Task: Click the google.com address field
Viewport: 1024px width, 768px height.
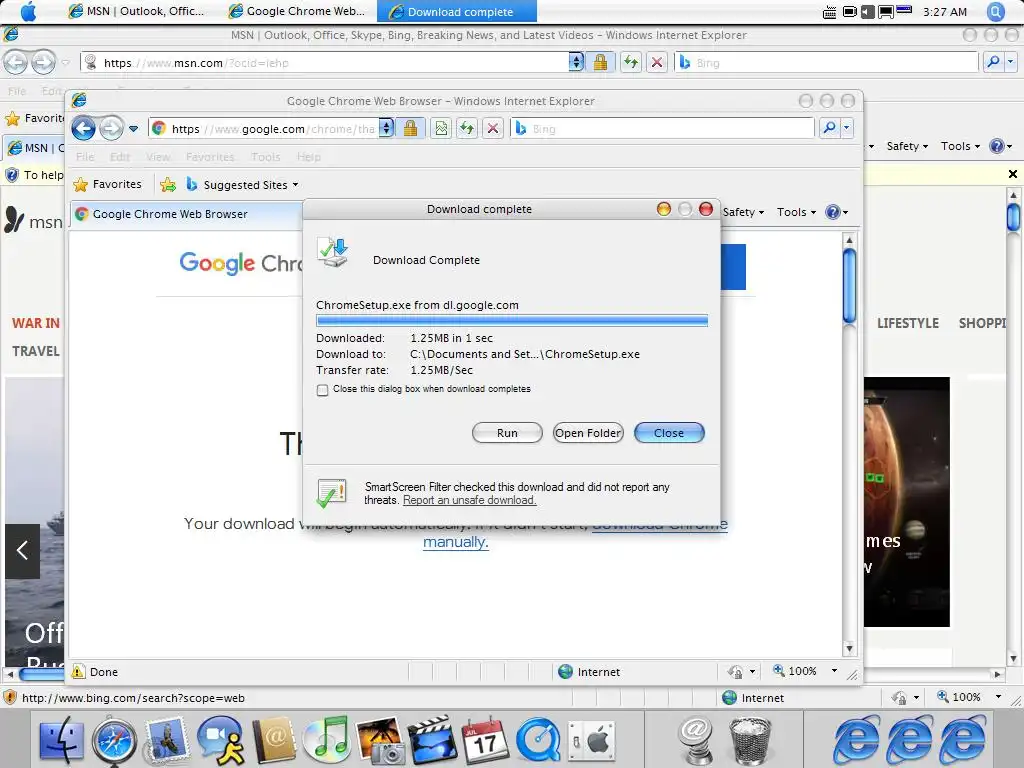Action: click(264, 129)
